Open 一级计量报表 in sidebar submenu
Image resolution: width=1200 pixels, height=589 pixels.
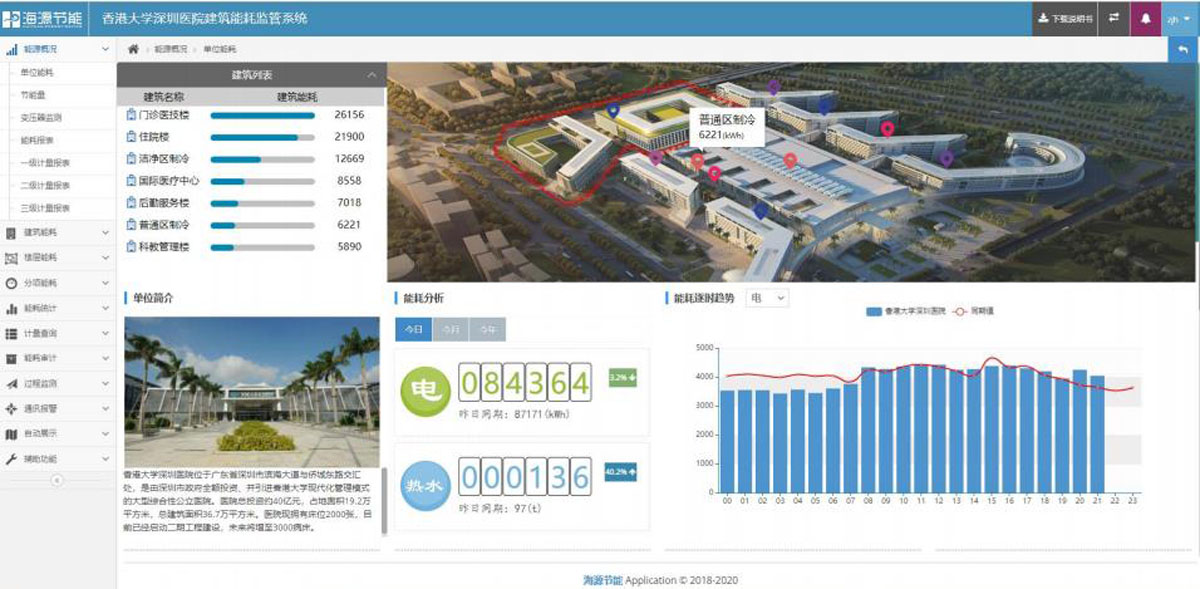click(45, 162)
